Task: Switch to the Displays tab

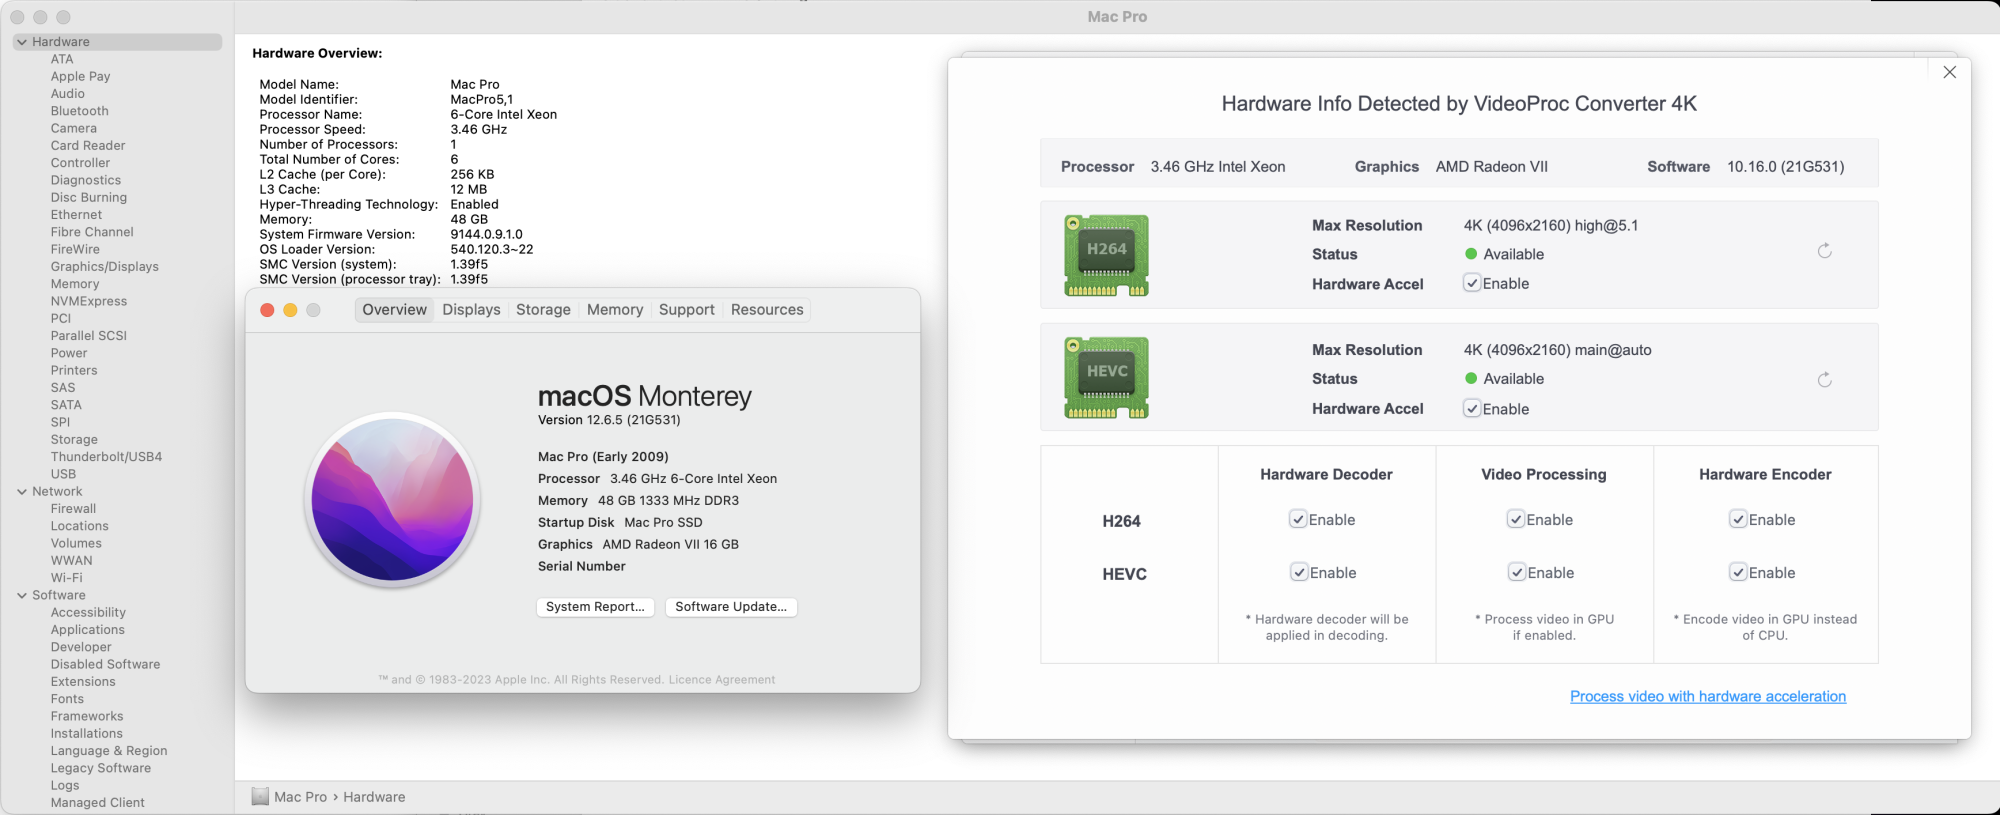Action: coord(471,310)
